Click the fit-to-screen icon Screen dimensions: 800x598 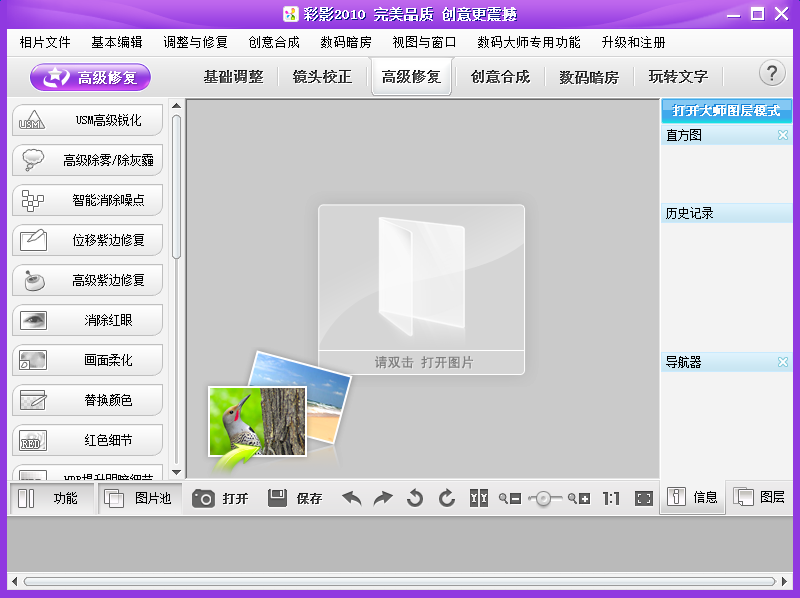pos(644,498)
